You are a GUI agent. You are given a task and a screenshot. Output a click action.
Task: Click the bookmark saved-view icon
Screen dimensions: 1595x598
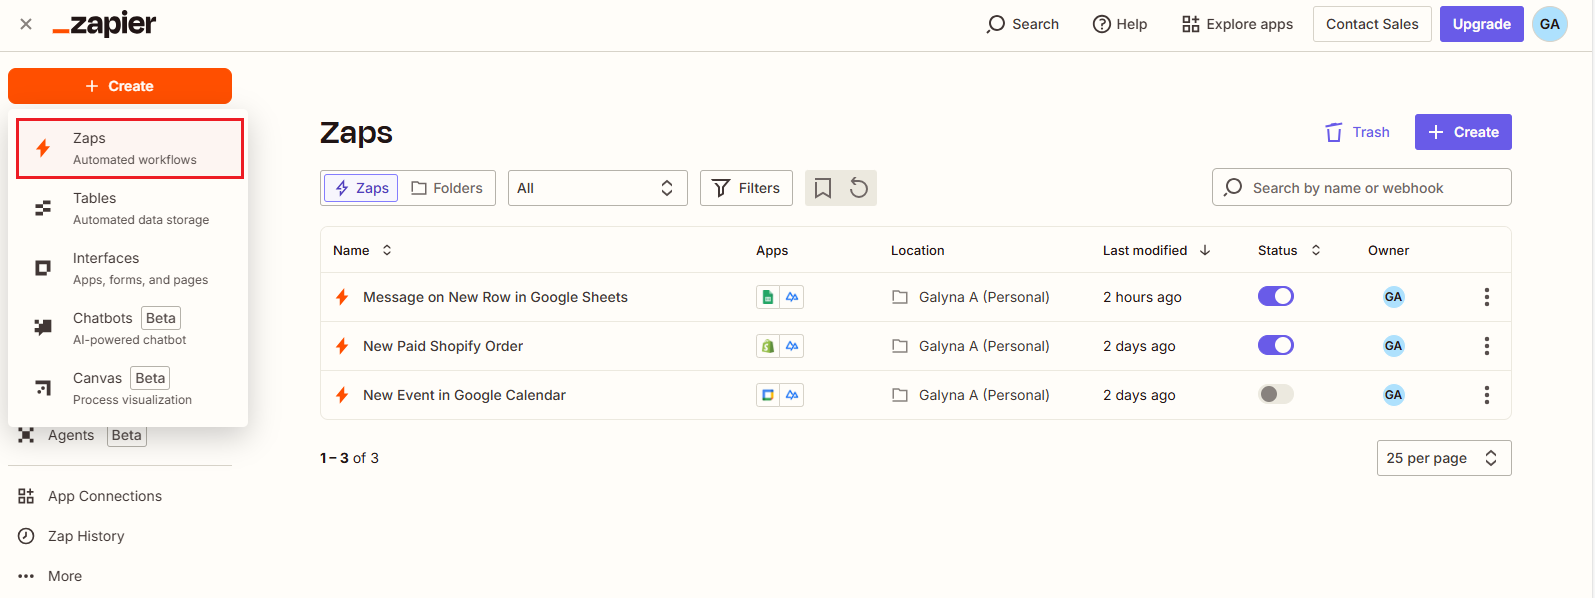pyautogui.click(x=823, y=188)
